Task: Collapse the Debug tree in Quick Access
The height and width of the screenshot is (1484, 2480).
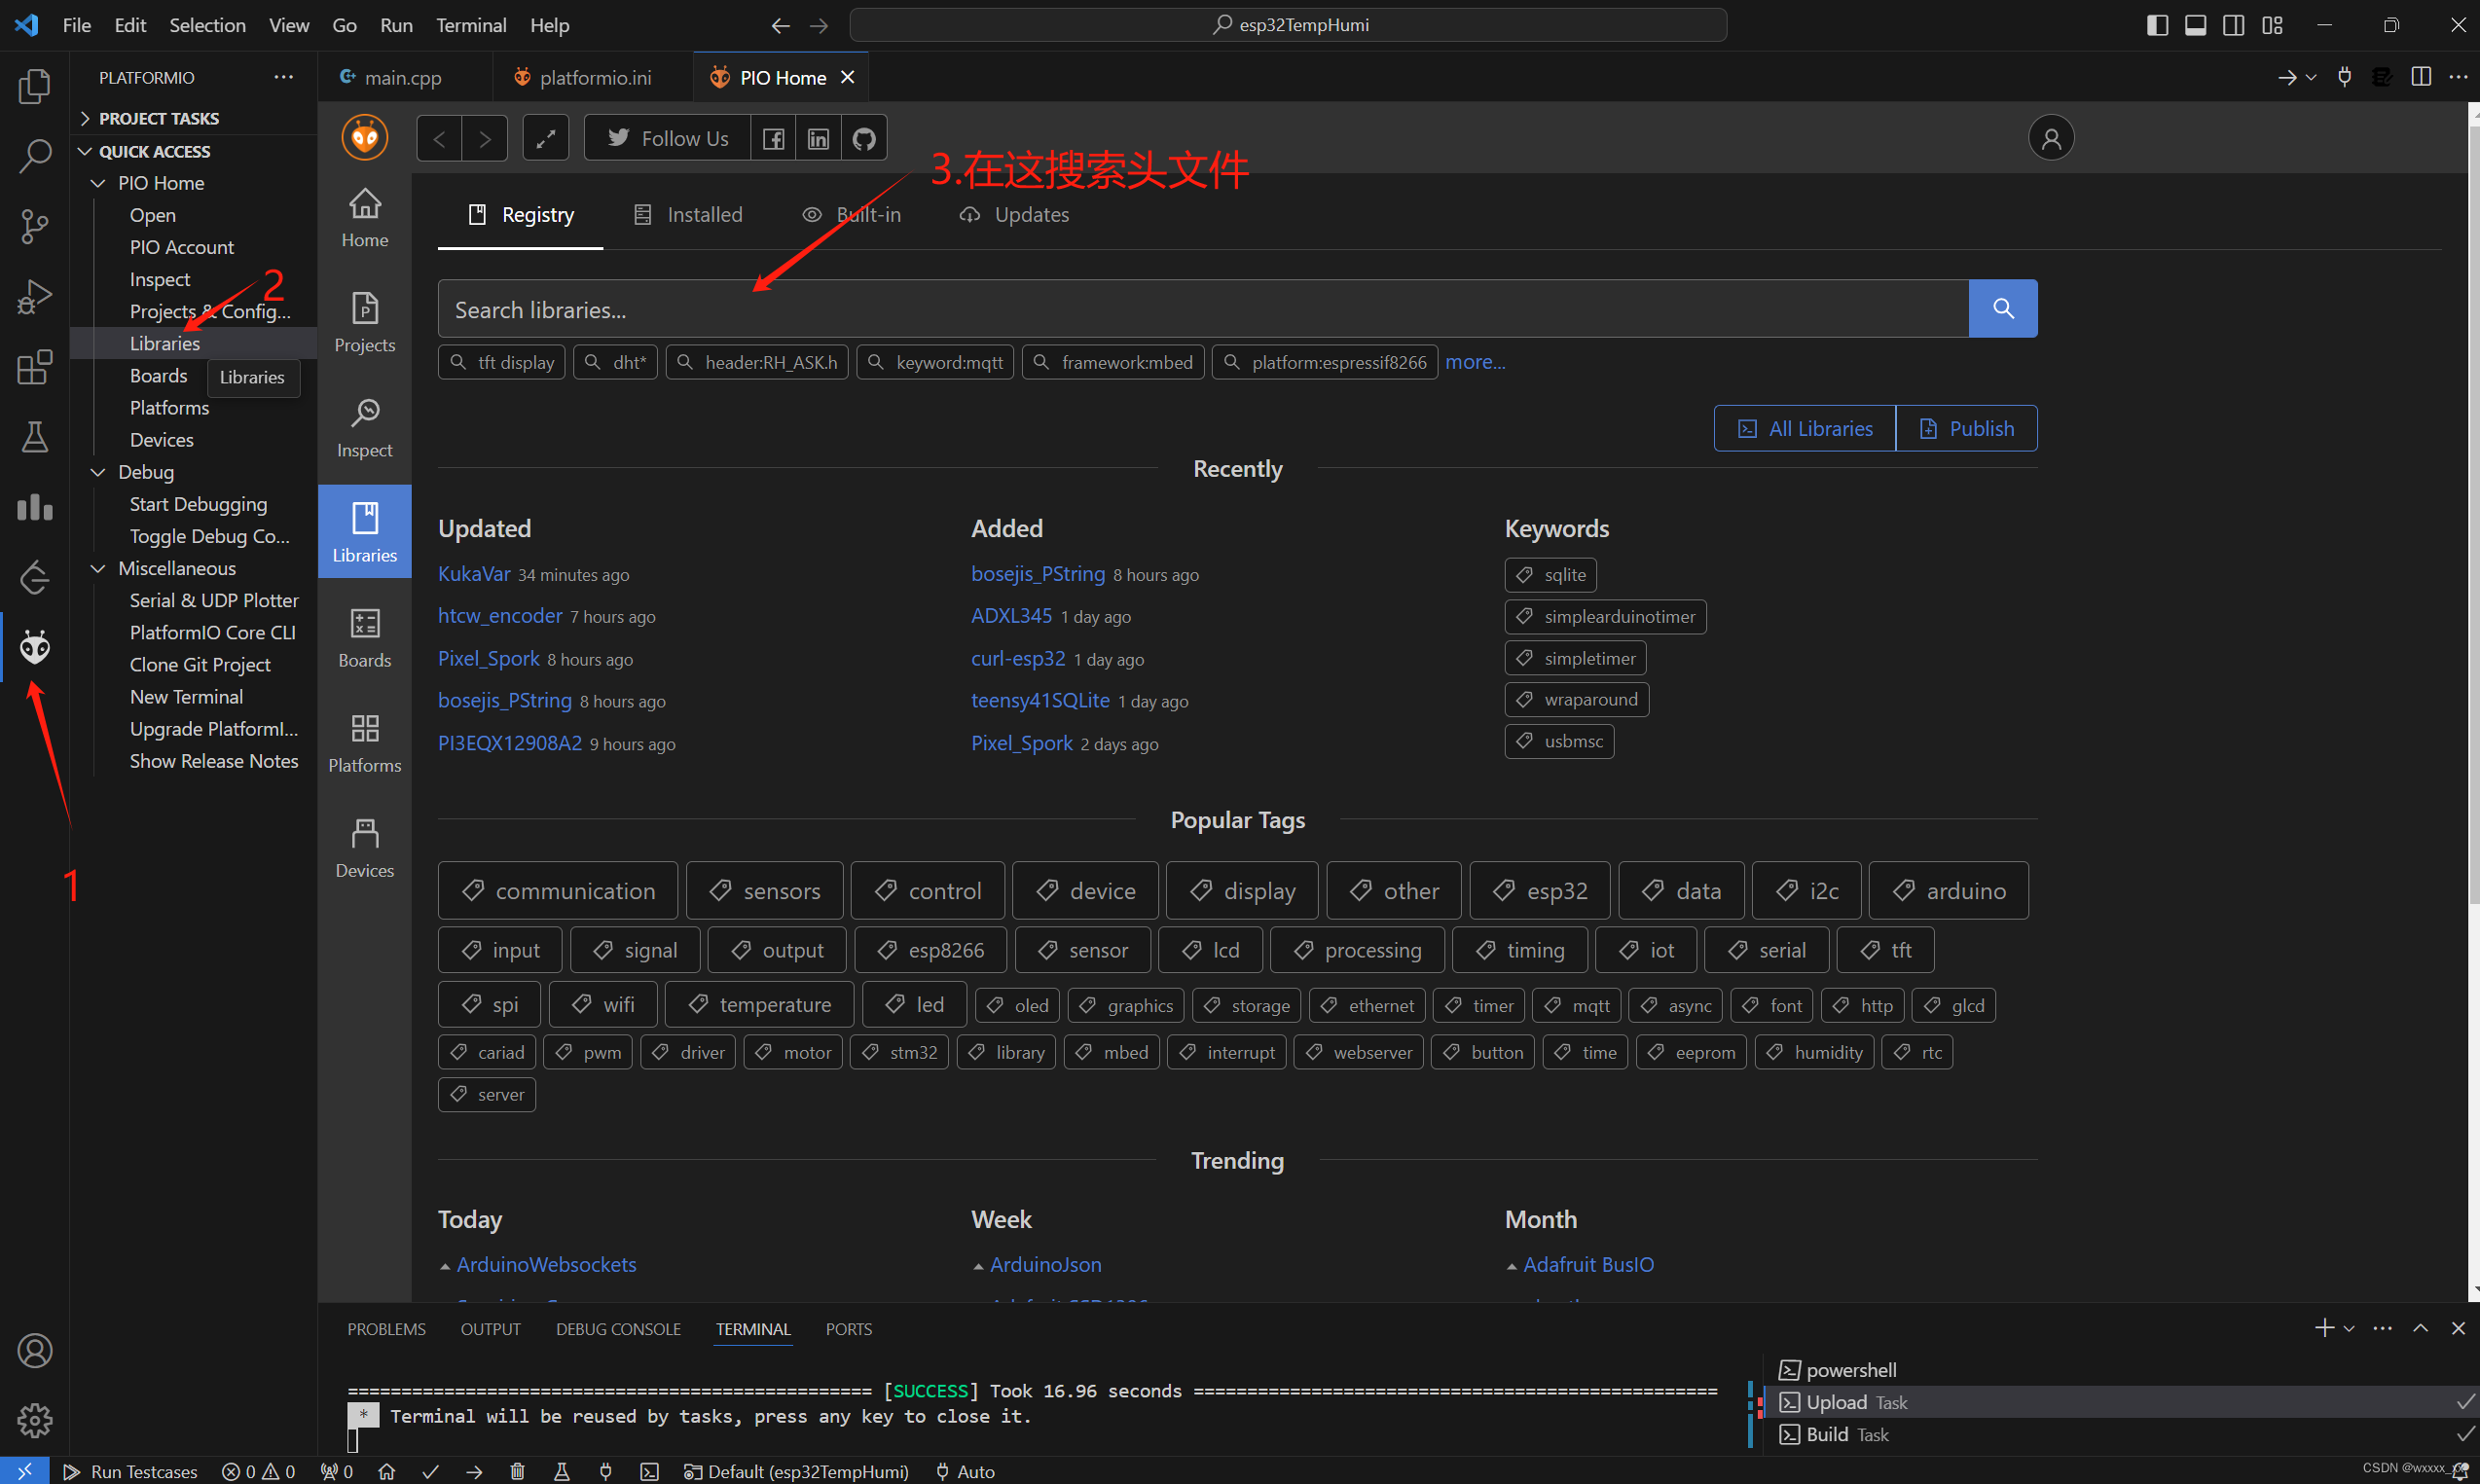Action: [x=97, y=471]
